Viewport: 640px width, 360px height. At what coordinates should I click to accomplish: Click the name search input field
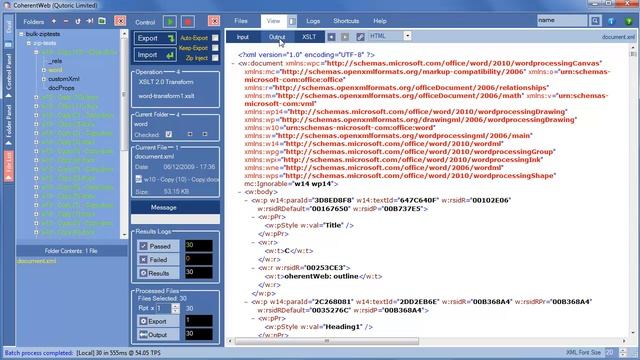pos(562,20)
